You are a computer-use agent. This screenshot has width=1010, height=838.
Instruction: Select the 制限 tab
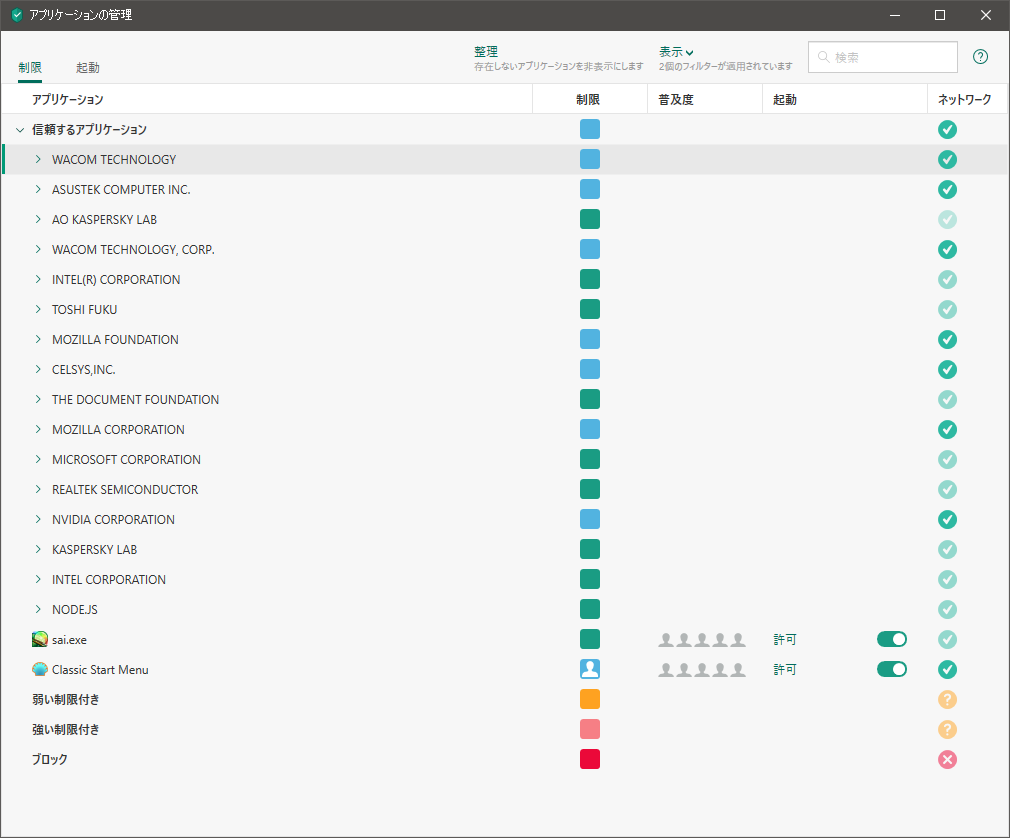click(30, 68)
